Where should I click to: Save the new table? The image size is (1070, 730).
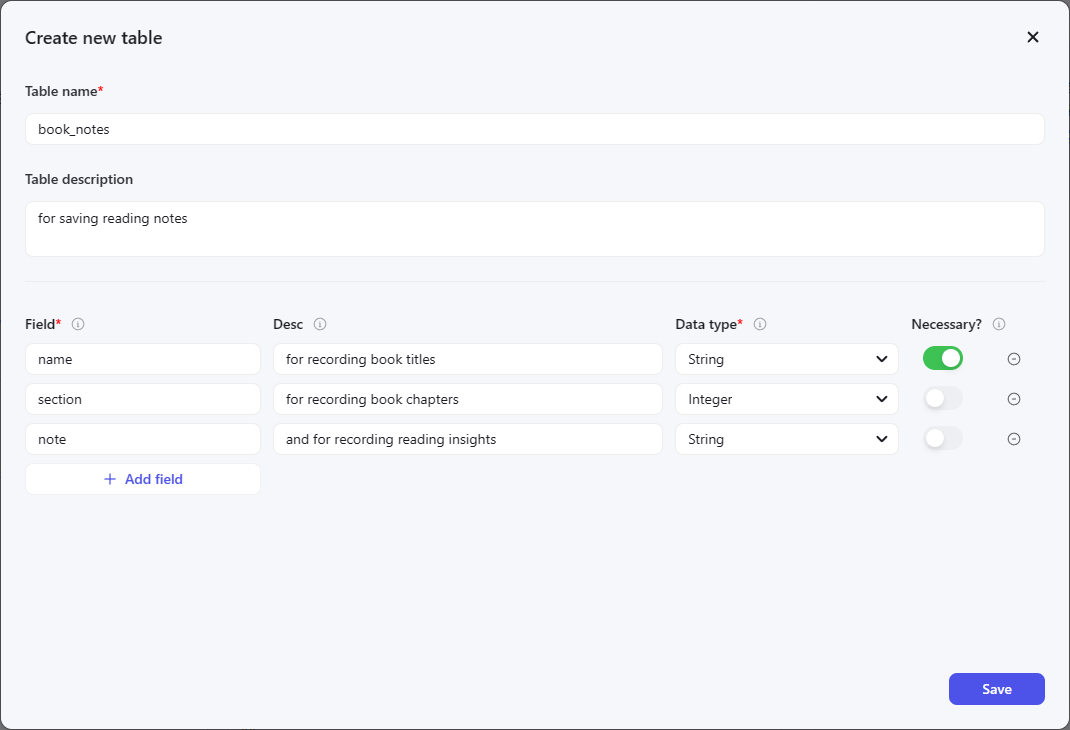click(x=996, y=689)
